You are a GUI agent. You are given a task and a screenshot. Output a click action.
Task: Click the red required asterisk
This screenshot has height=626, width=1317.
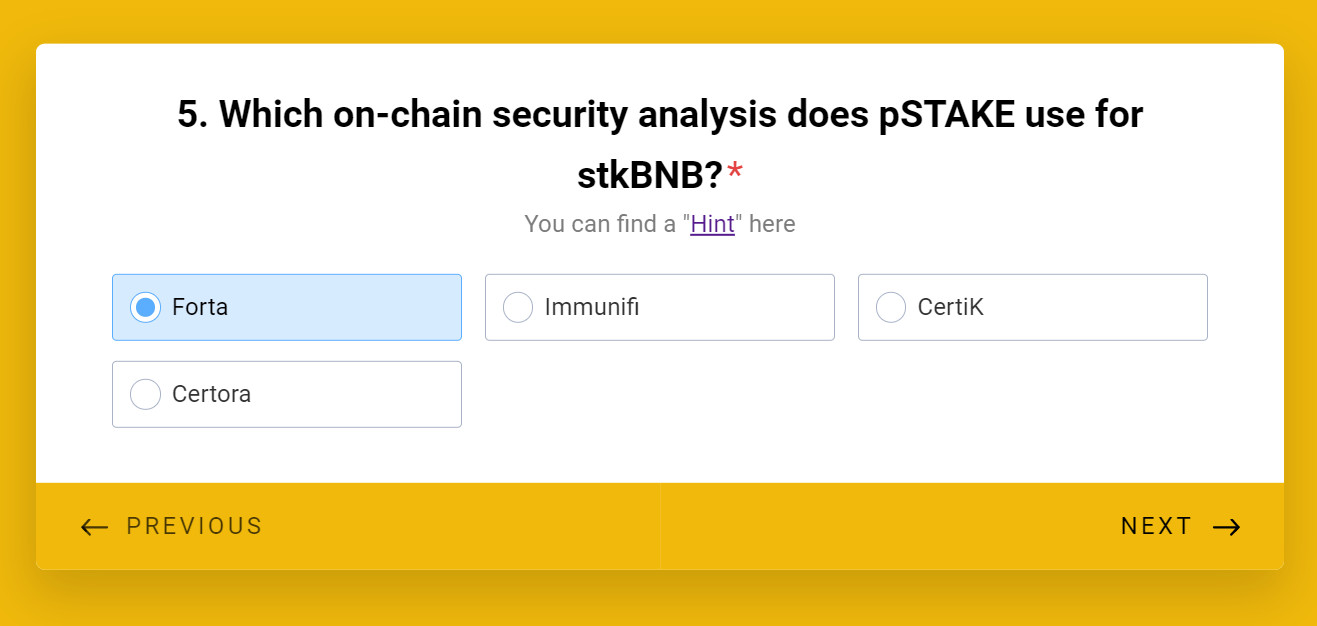735,174
